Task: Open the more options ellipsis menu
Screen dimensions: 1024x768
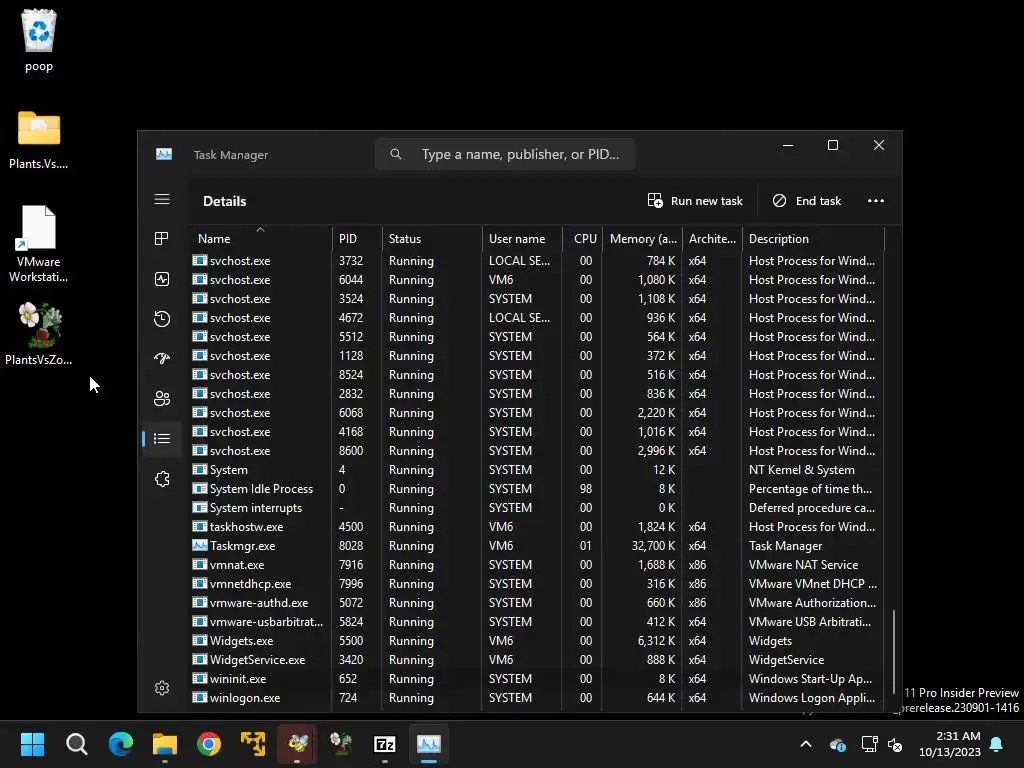Action: point(876,200)
